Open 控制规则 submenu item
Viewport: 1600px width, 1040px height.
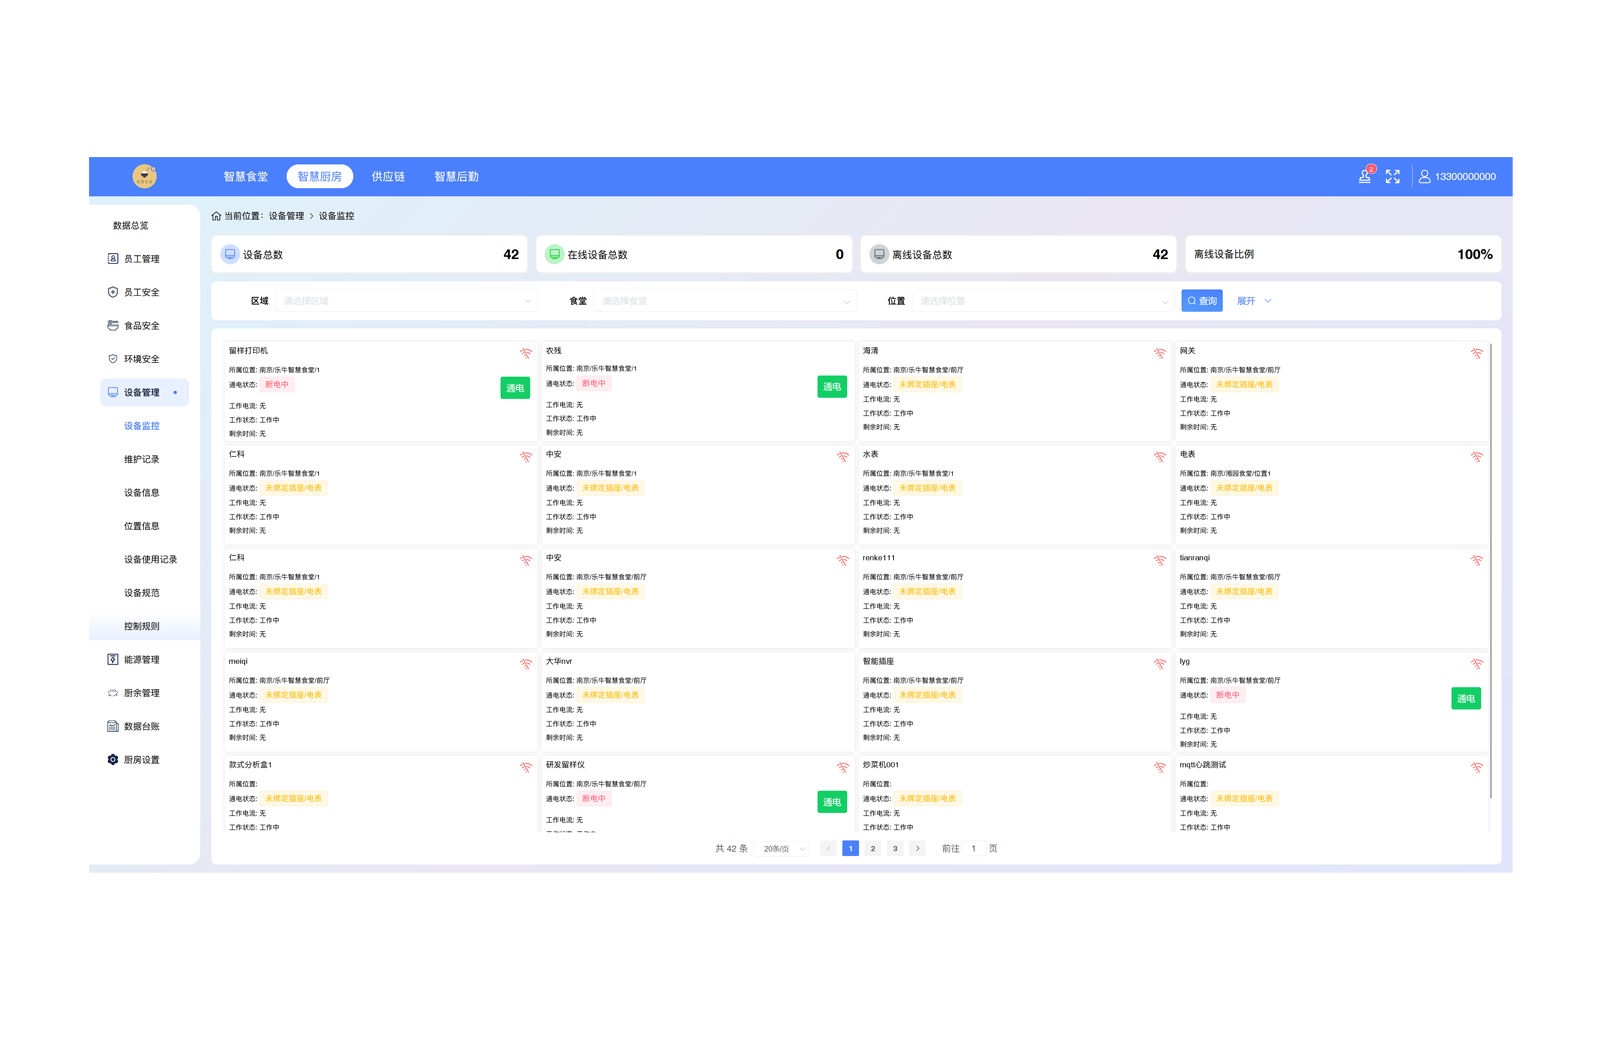pyautogui.click(x=142, y=626)
